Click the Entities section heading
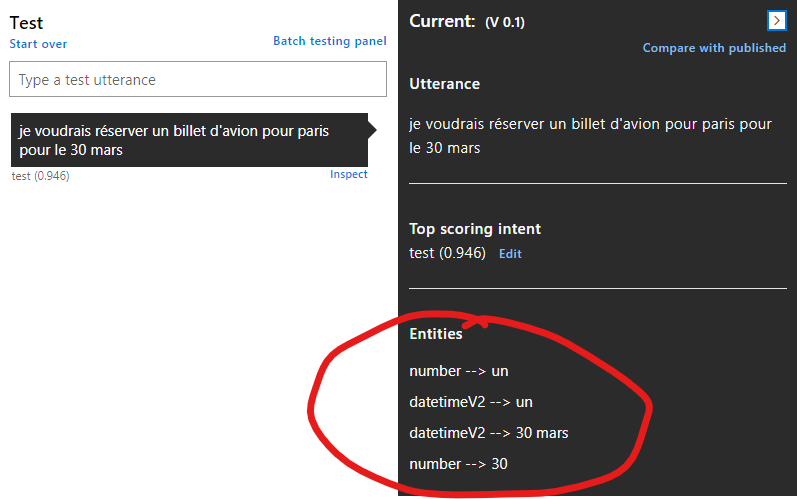The image size is (797, 499). (436, 334)
